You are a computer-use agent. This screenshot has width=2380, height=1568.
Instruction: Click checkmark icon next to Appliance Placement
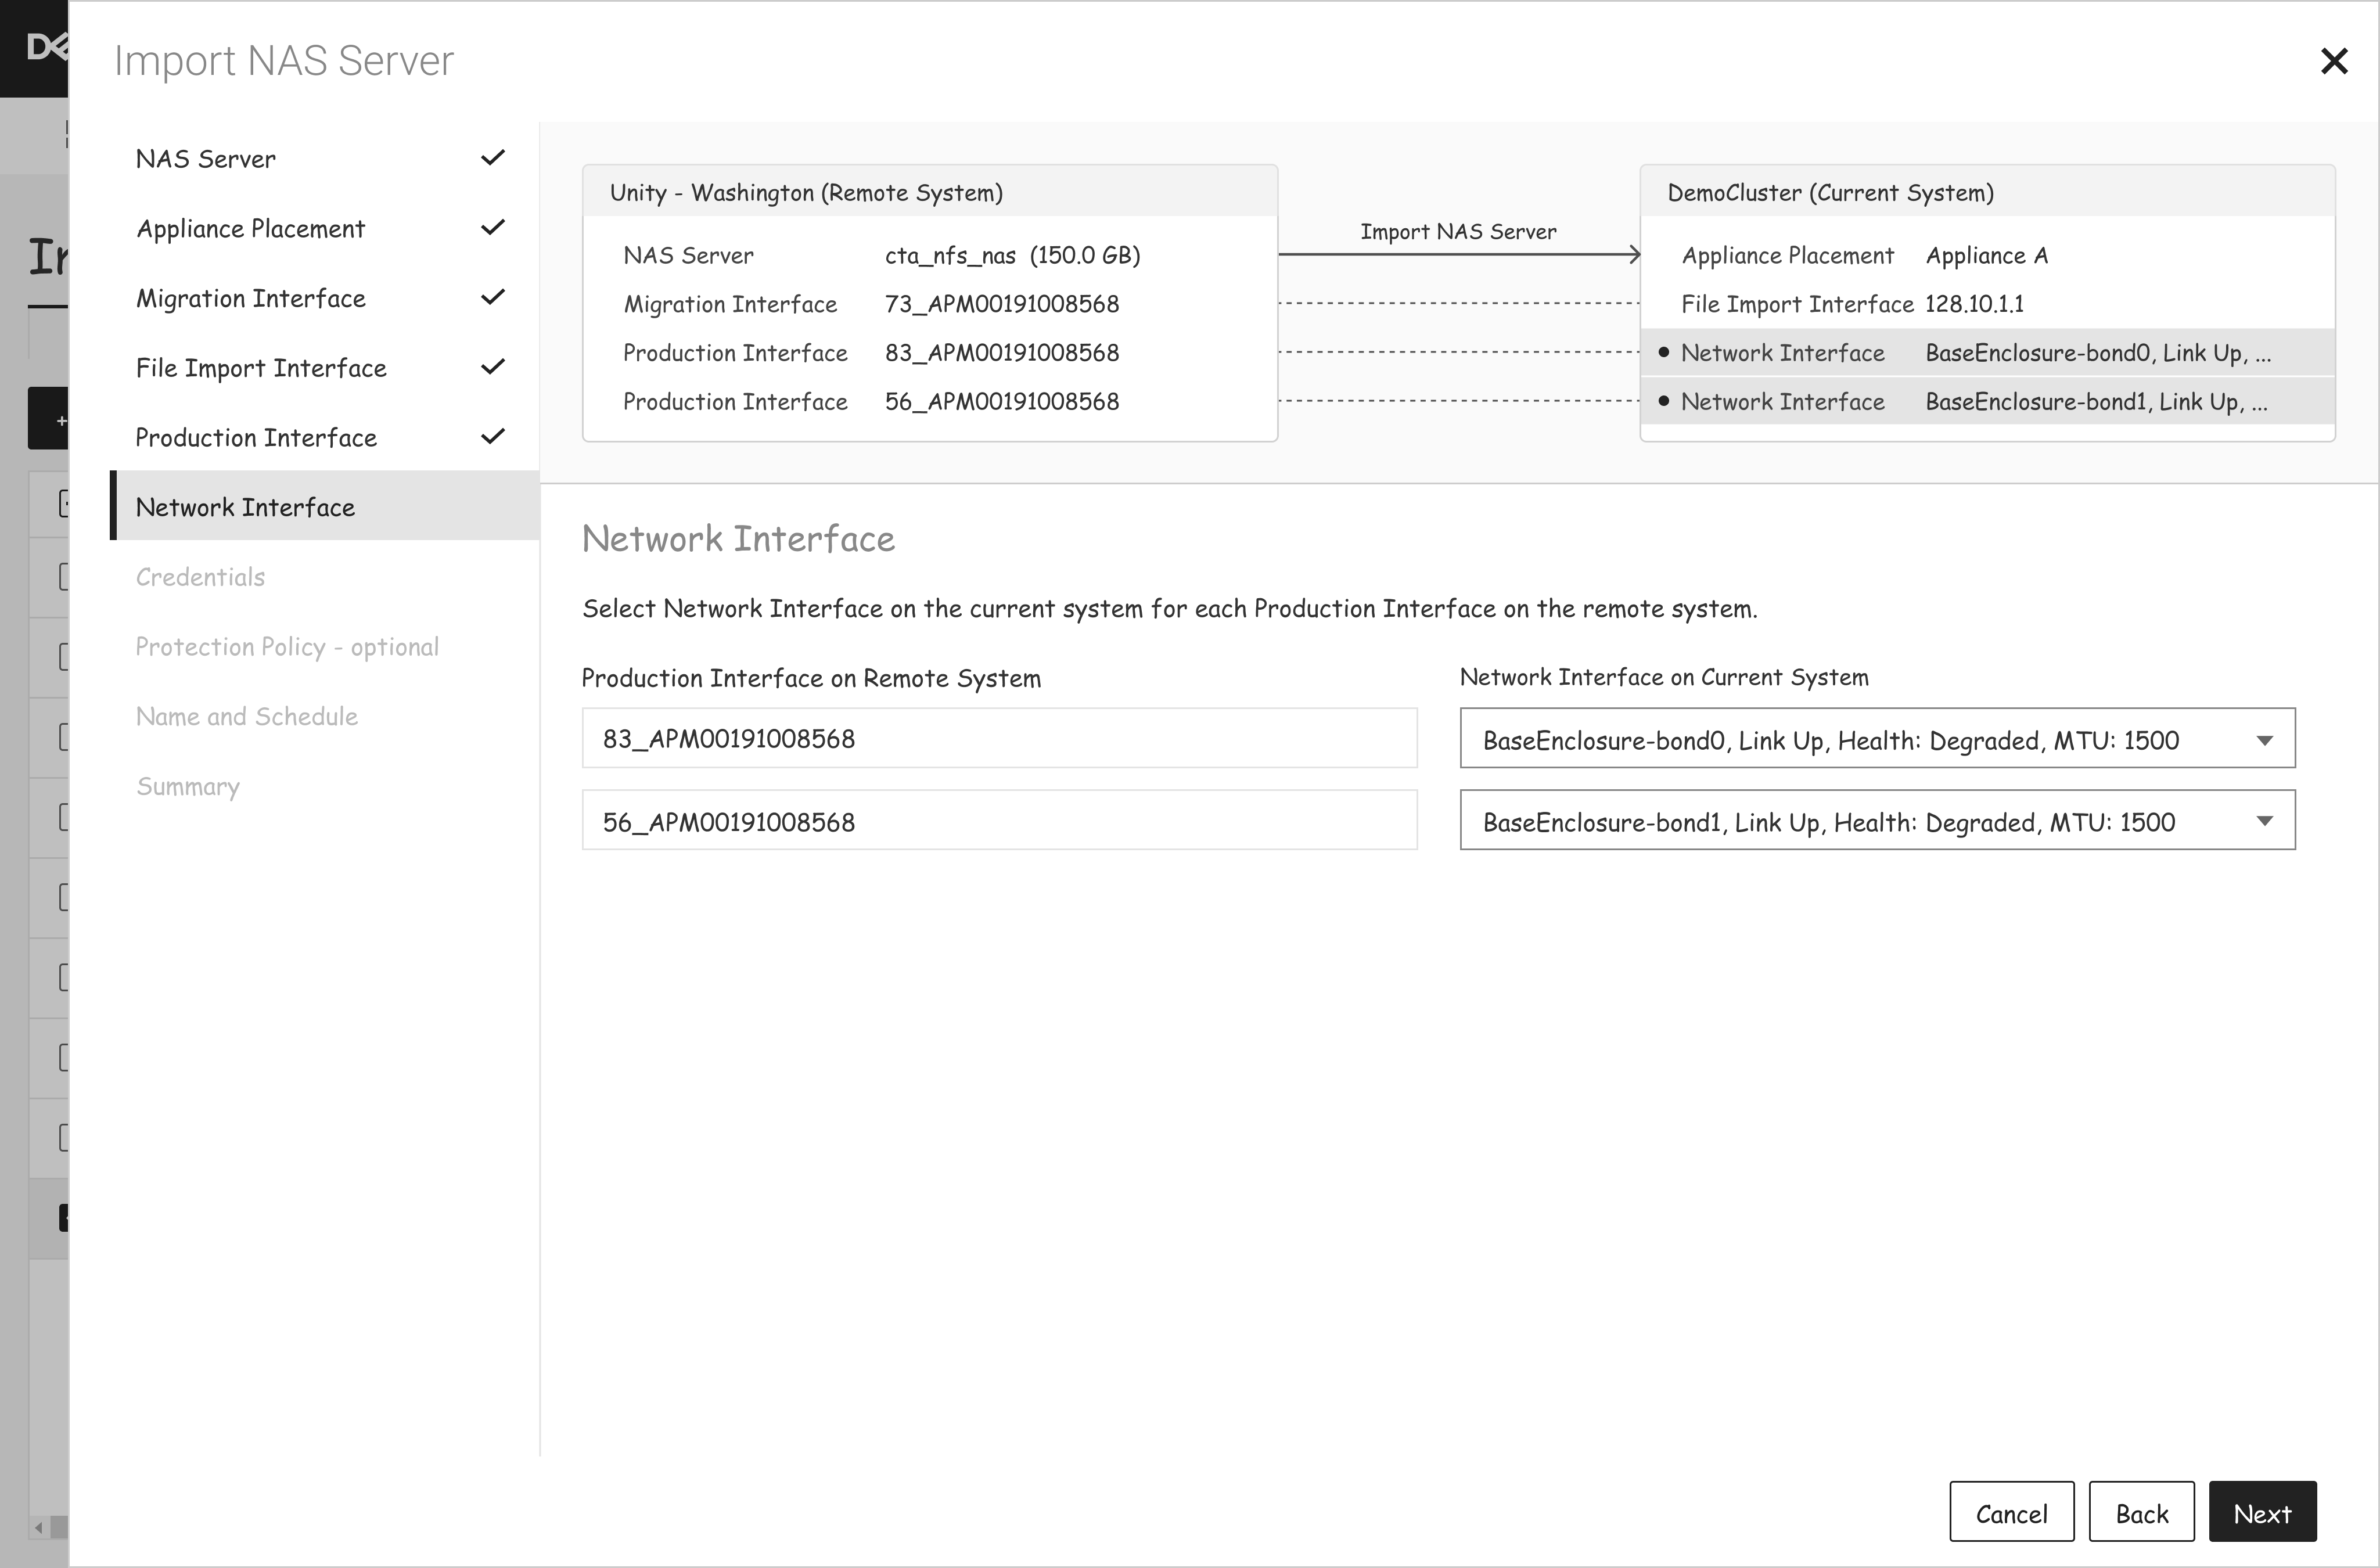pyautogui.click(x=492, y=228)
